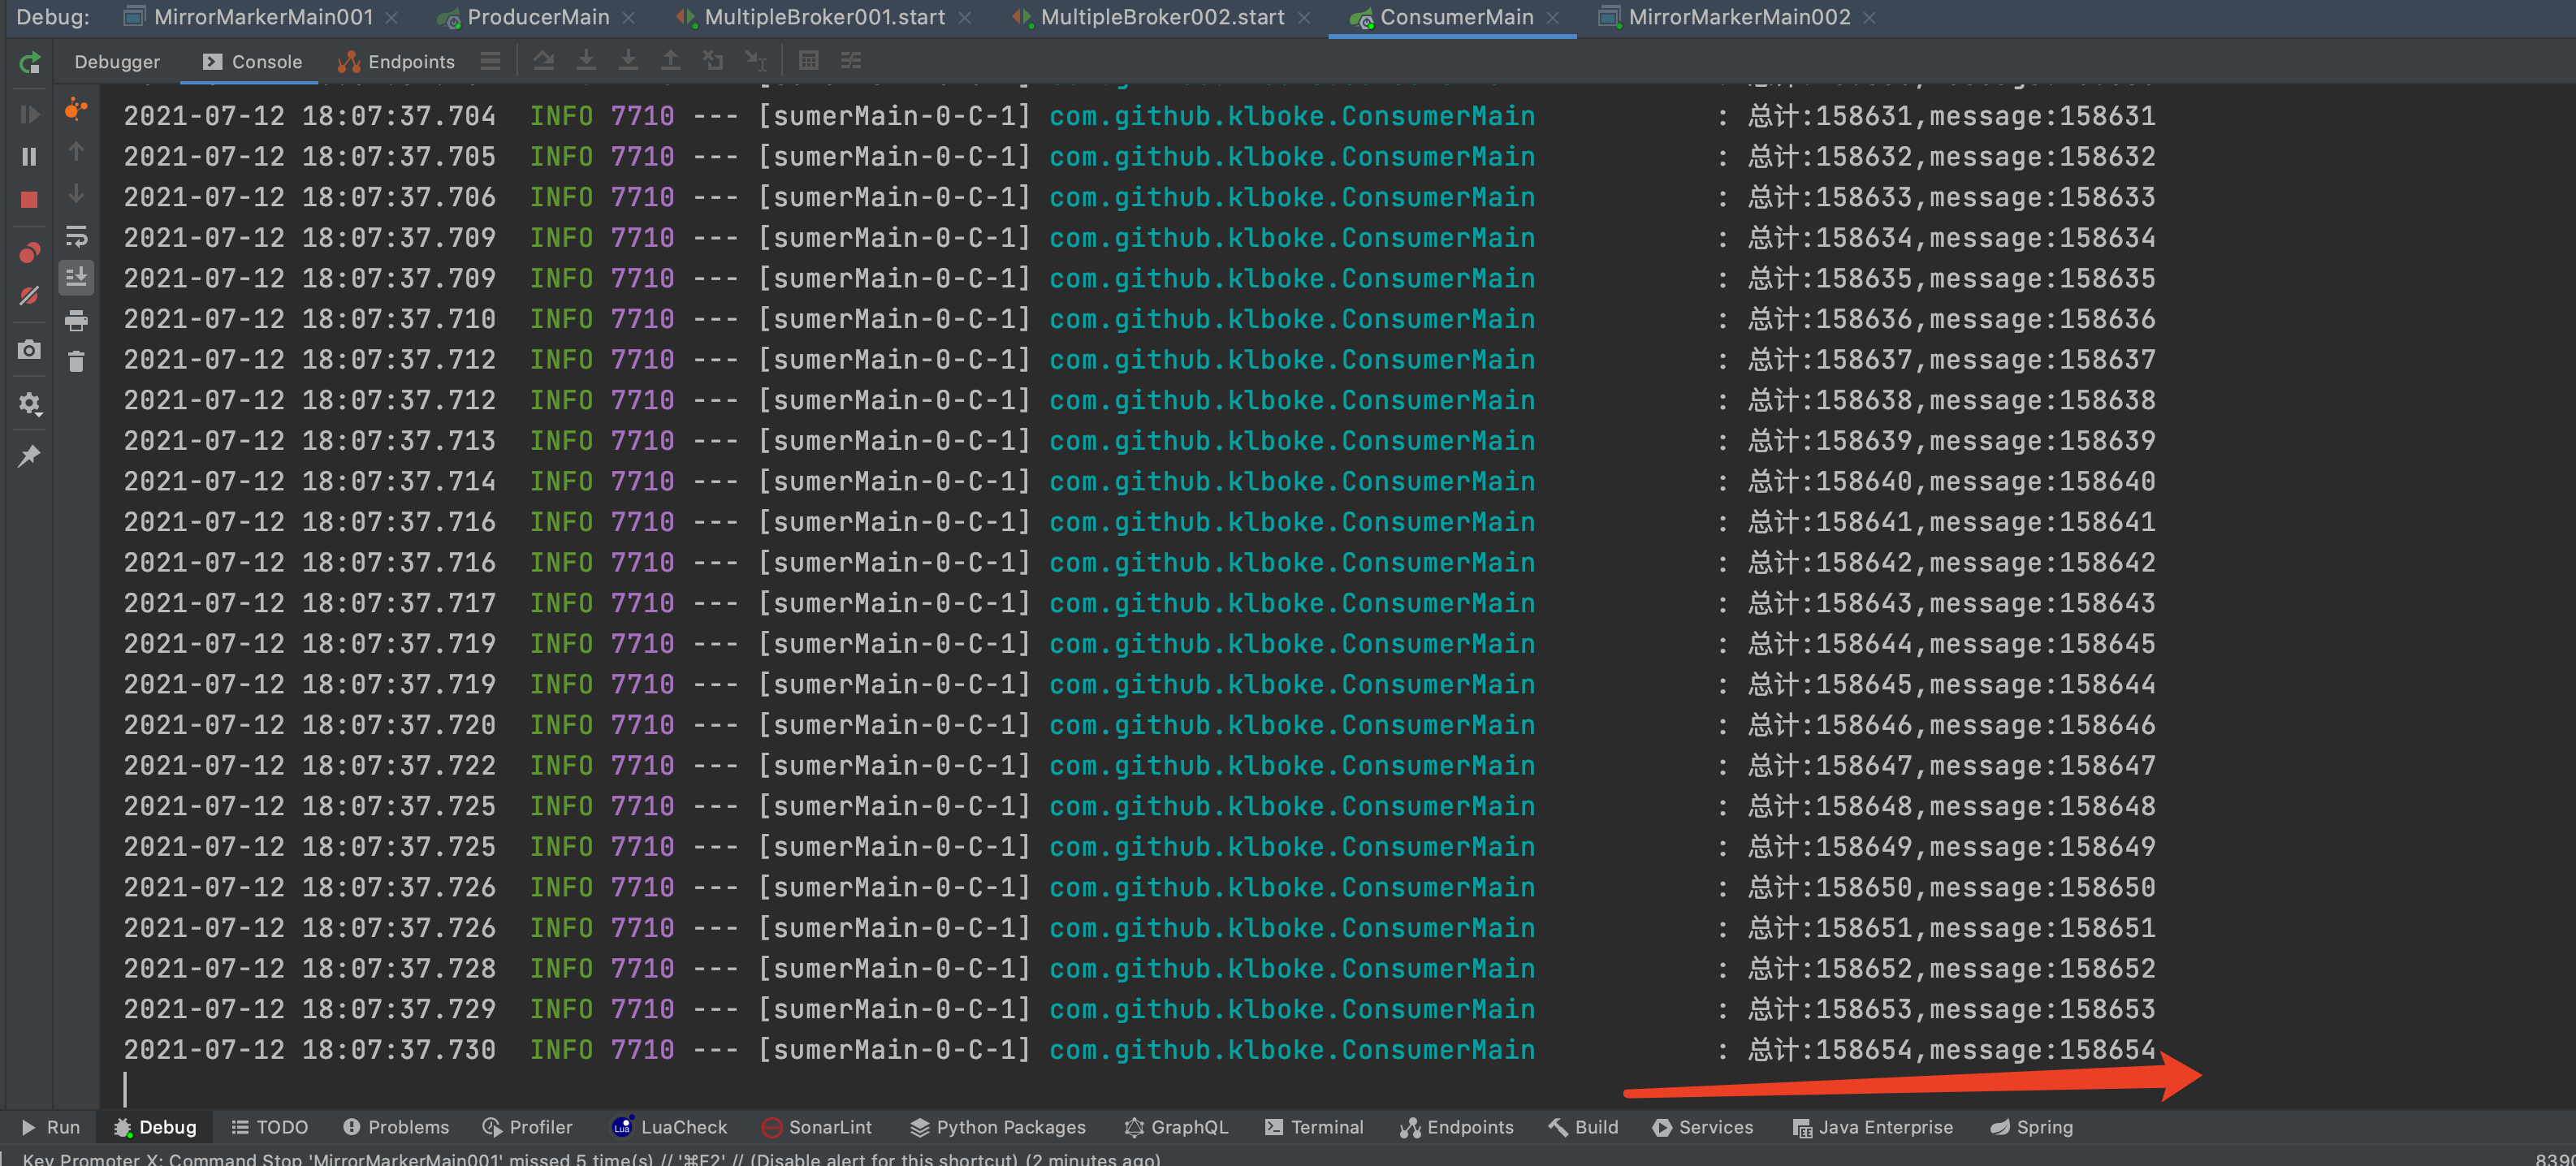Clear console output with the trash icon

pyautogui.click(x=76, y=362)
